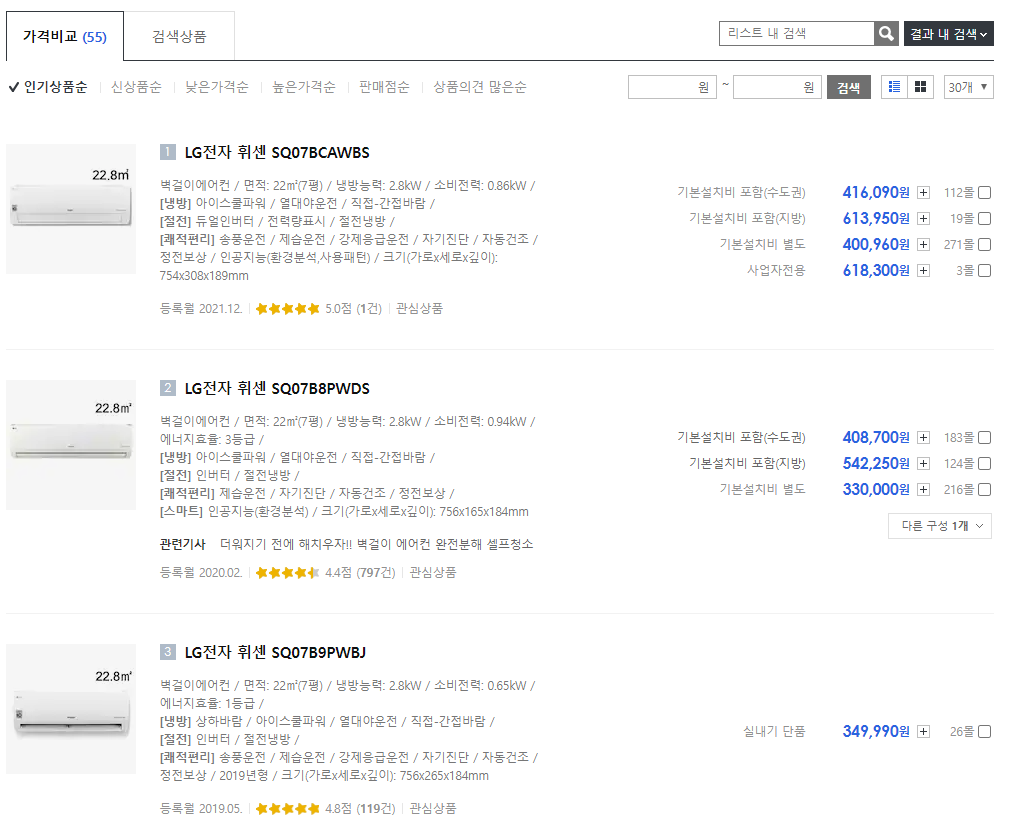Click SQ07B9PWBJ product thumbnail

(71, 709)
